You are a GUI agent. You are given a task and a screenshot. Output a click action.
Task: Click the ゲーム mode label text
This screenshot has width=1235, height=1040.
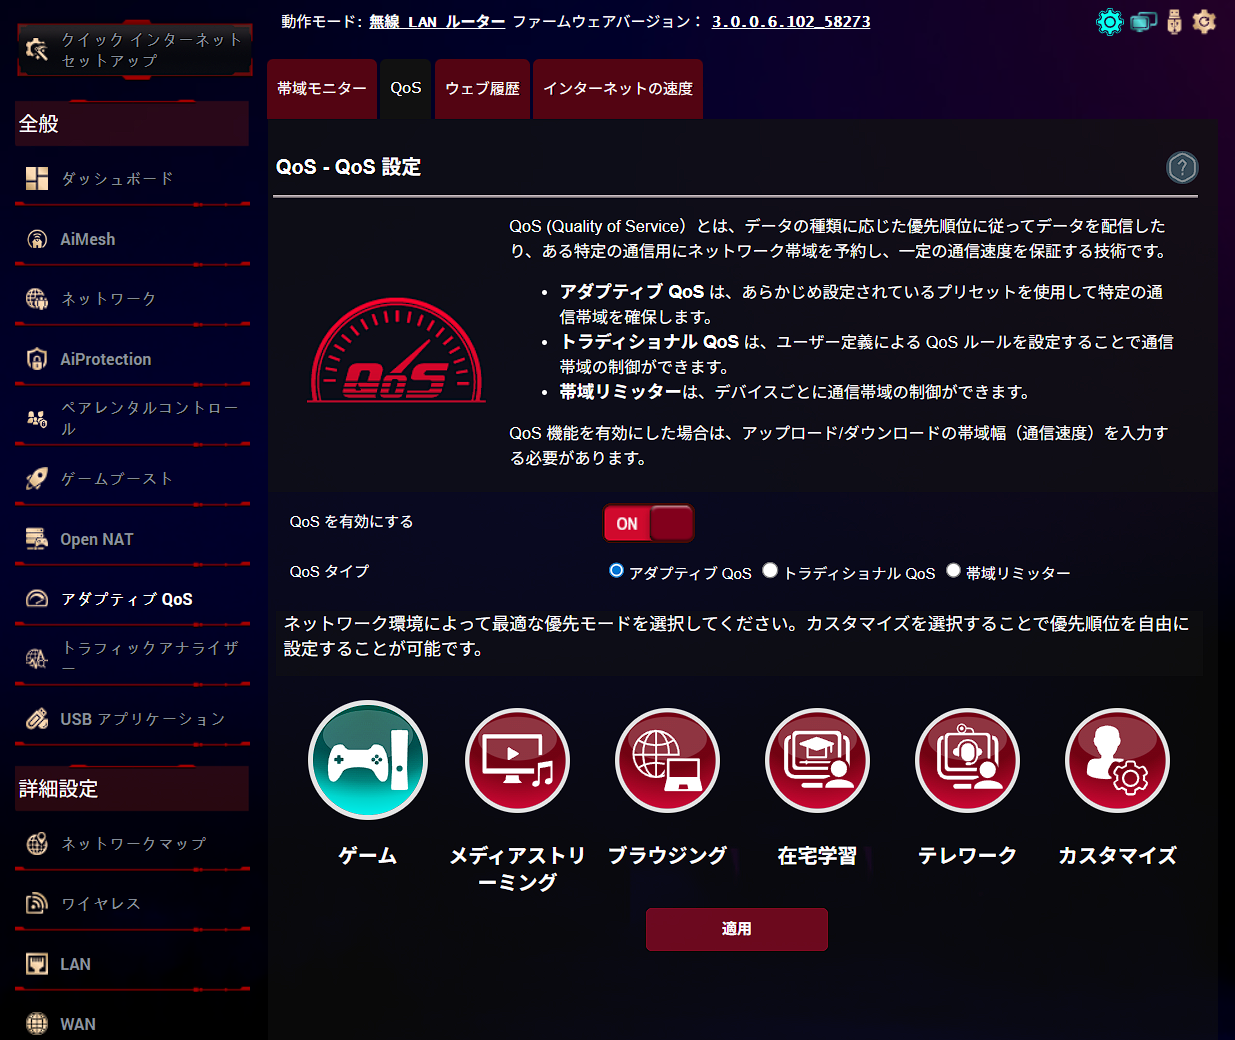pos(368,856)
